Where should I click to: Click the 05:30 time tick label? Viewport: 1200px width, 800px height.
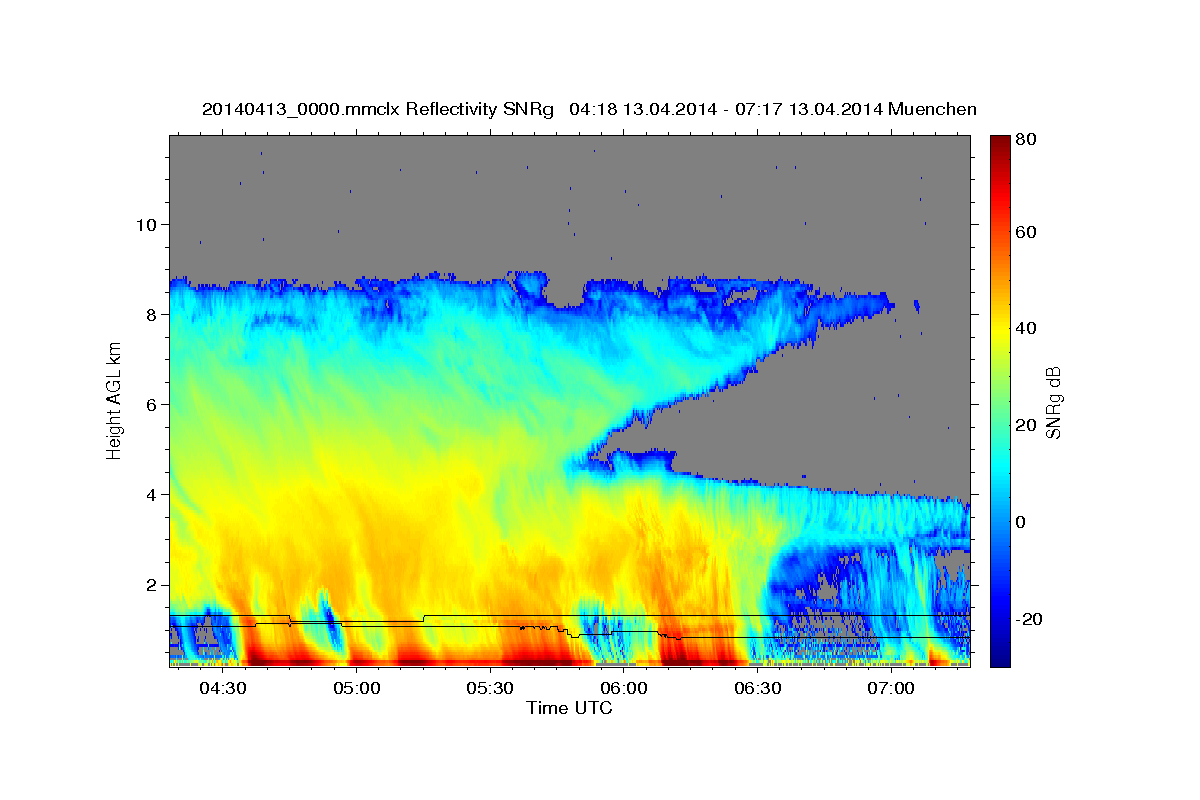[x=490, y=688]
